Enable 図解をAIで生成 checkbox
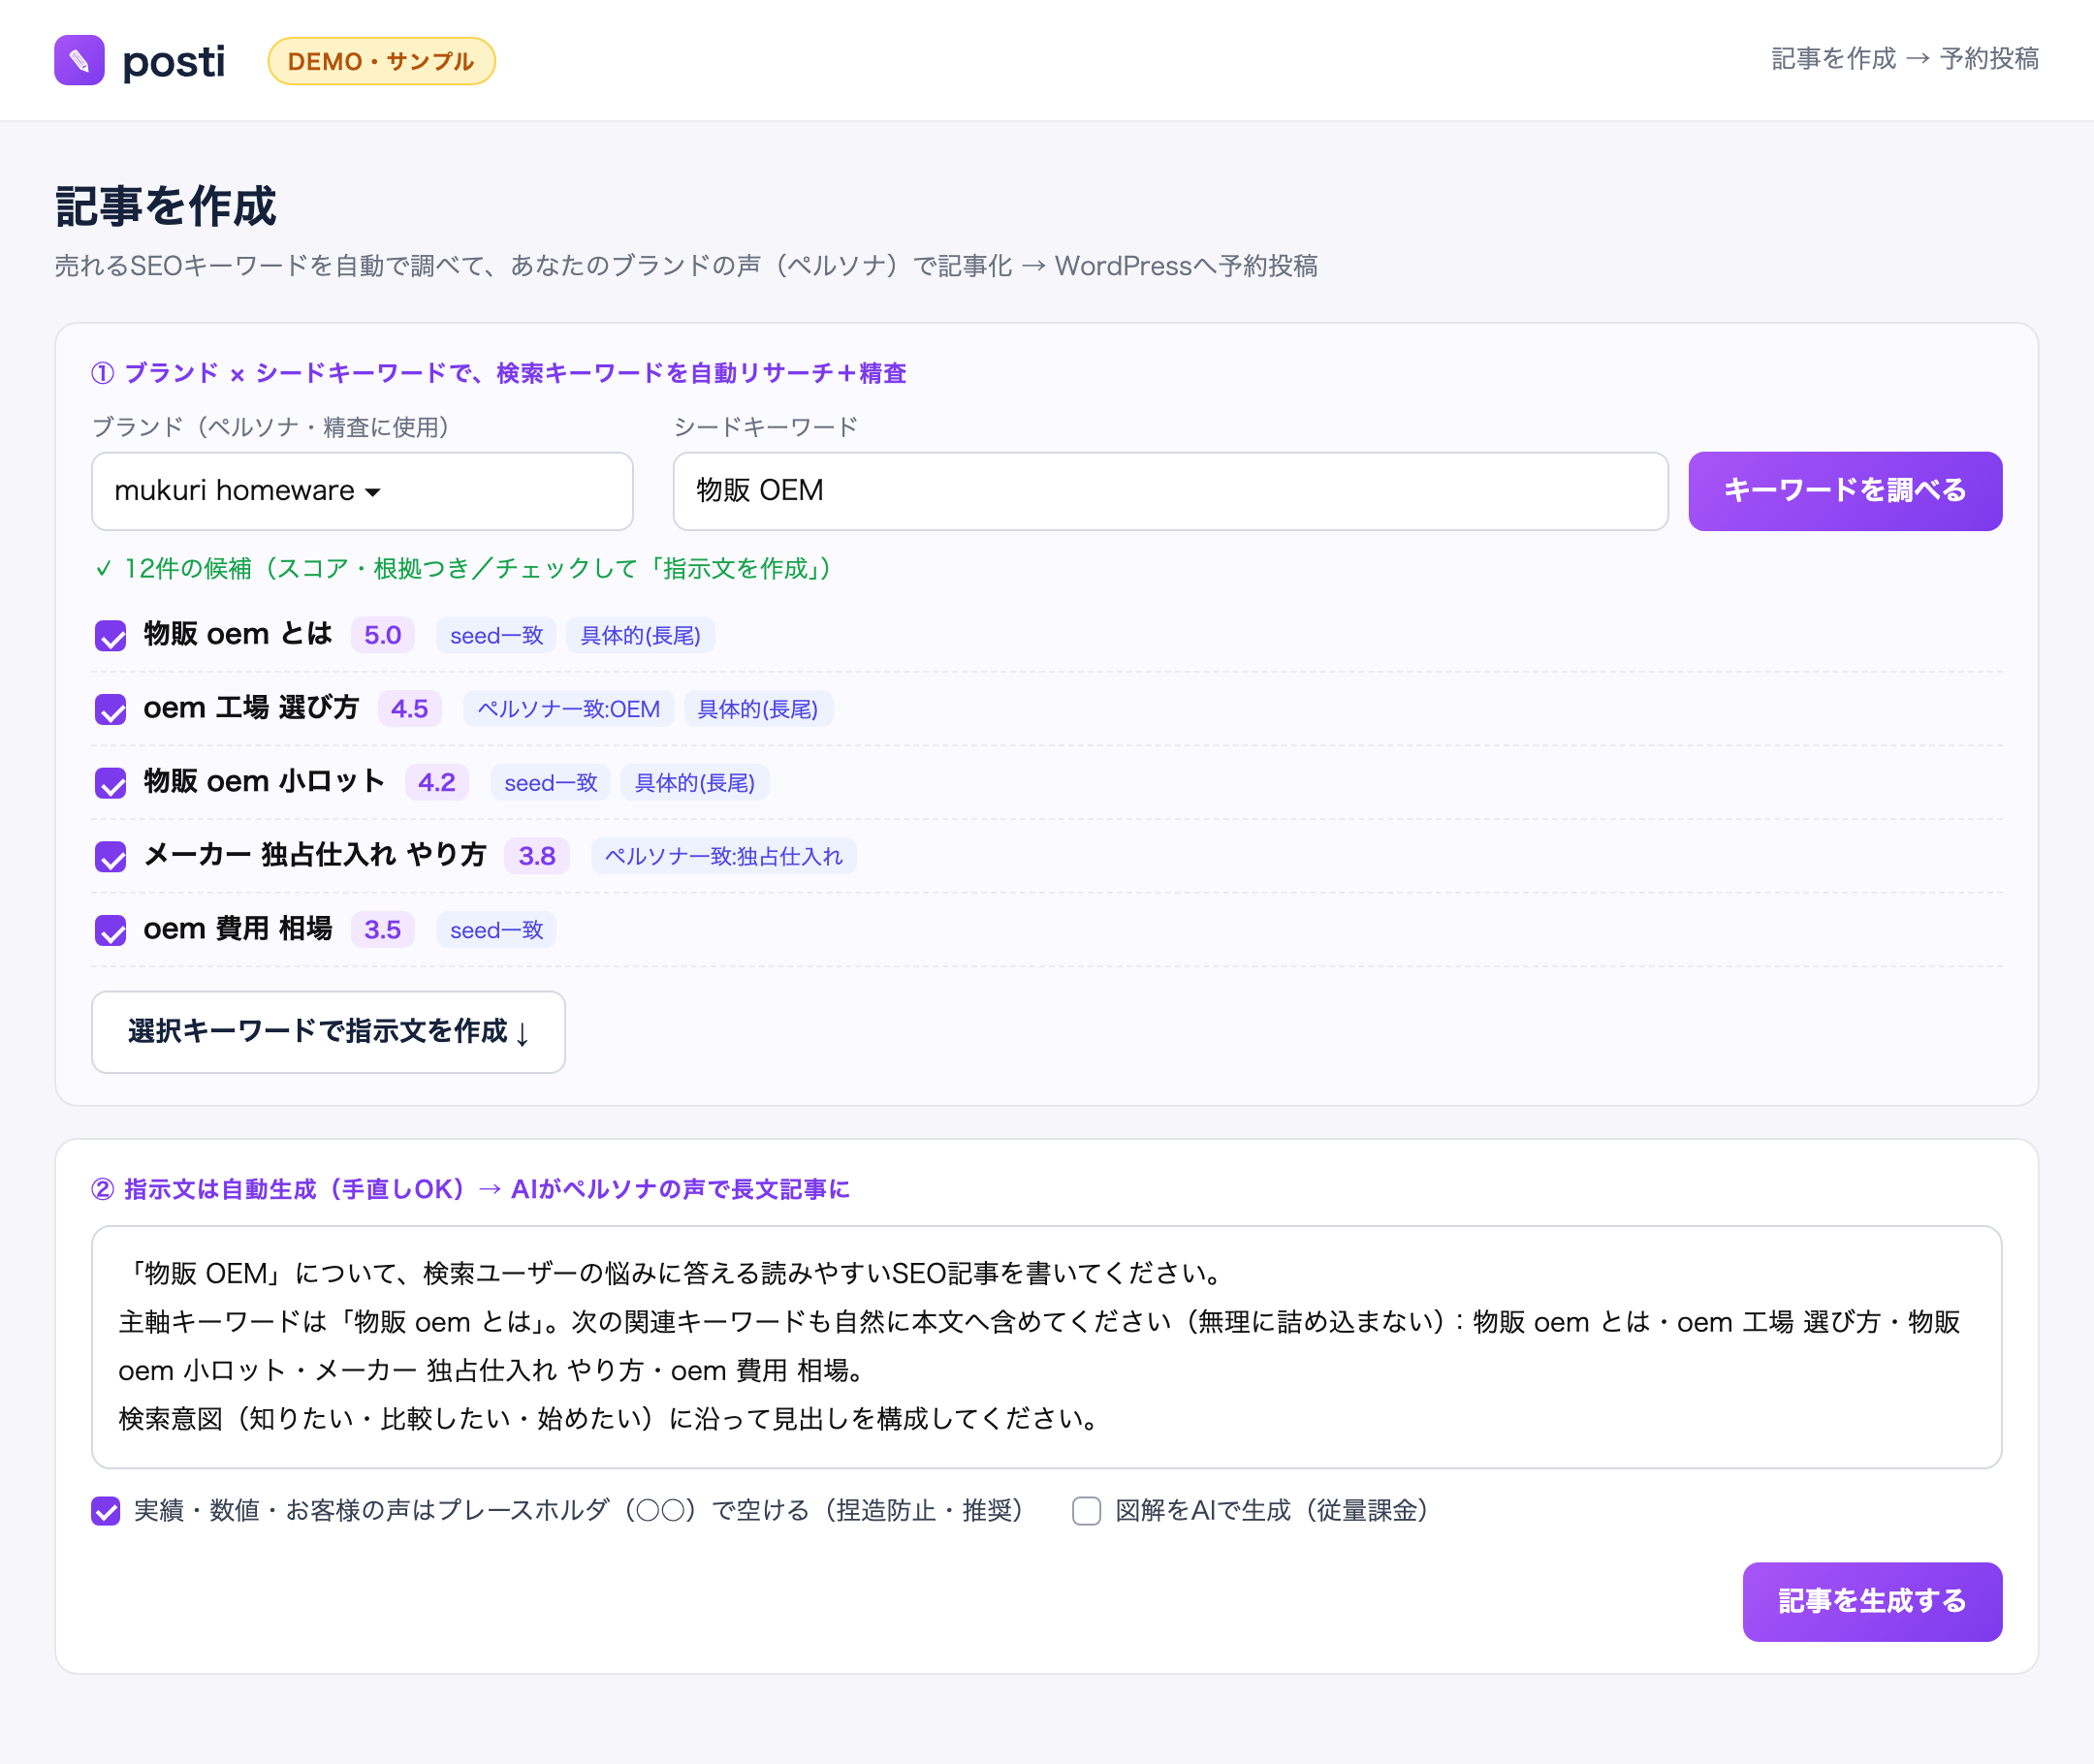This screenshot has height=1764, width=2094. [1086, 1510]
